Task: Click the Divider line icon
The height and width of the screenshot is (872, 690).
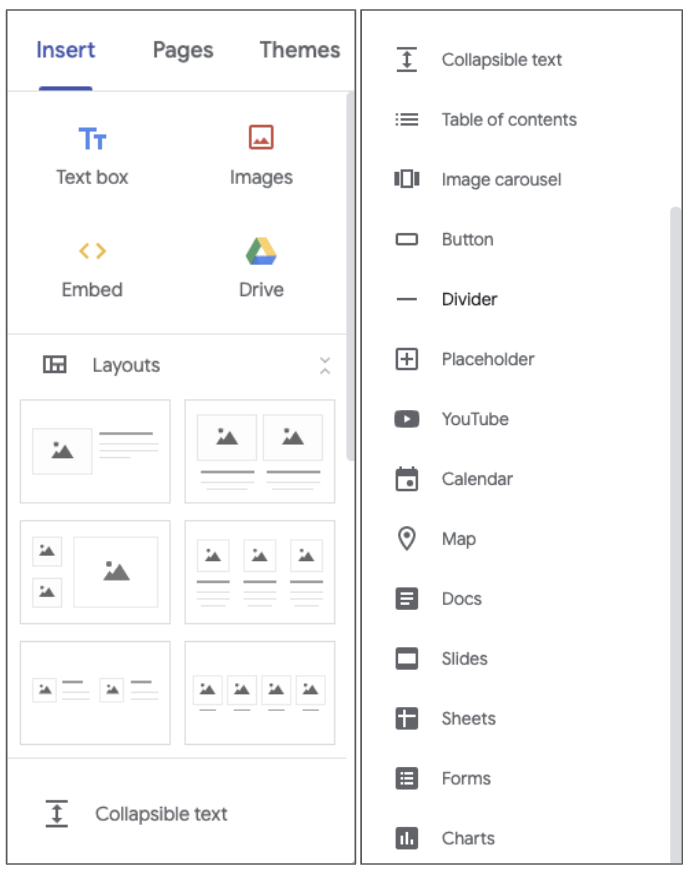Action: point(407,299)
